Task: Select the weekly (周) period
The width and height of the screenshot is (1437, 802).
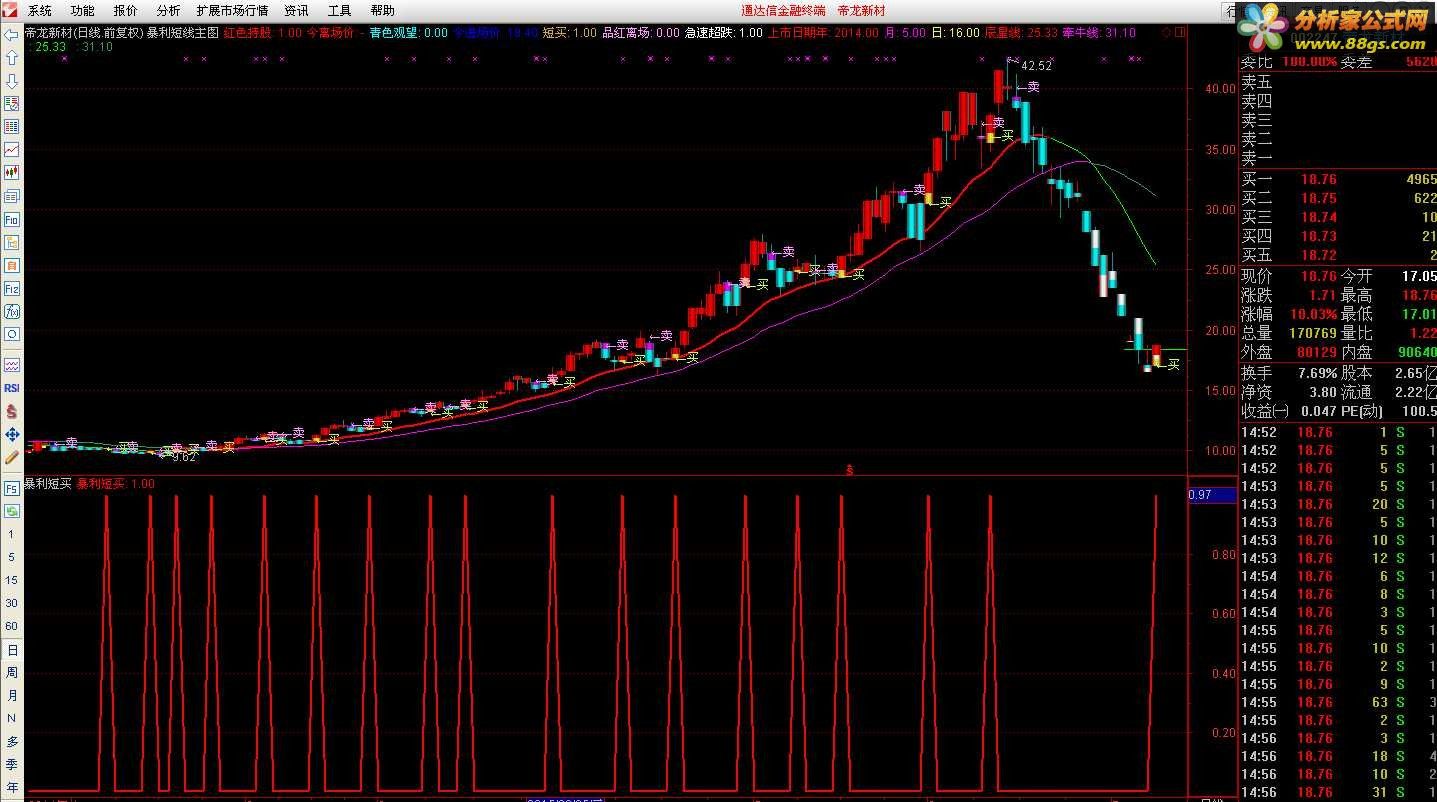Action: (x=12, y=672)
